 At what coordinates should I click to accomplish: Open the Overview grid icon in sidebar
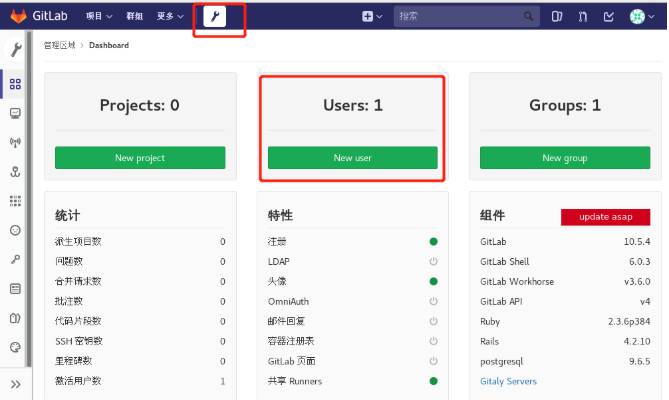pos(15,84)
